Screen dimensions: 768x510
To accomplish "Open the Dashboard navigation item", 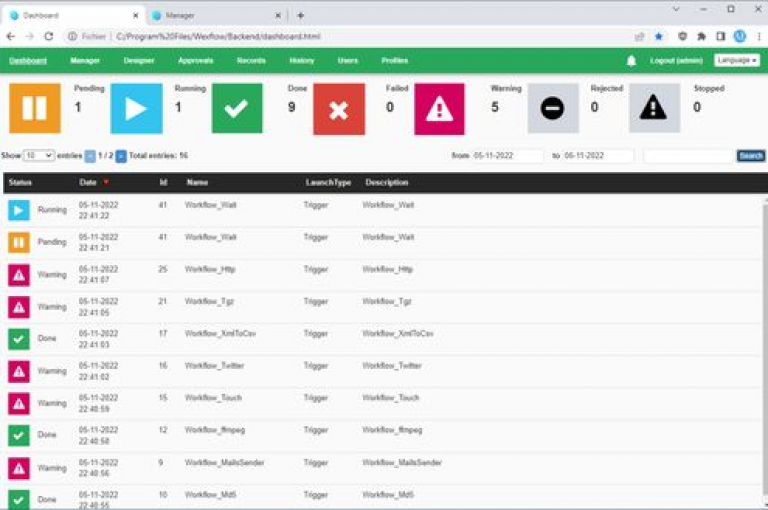I will 28,61.
